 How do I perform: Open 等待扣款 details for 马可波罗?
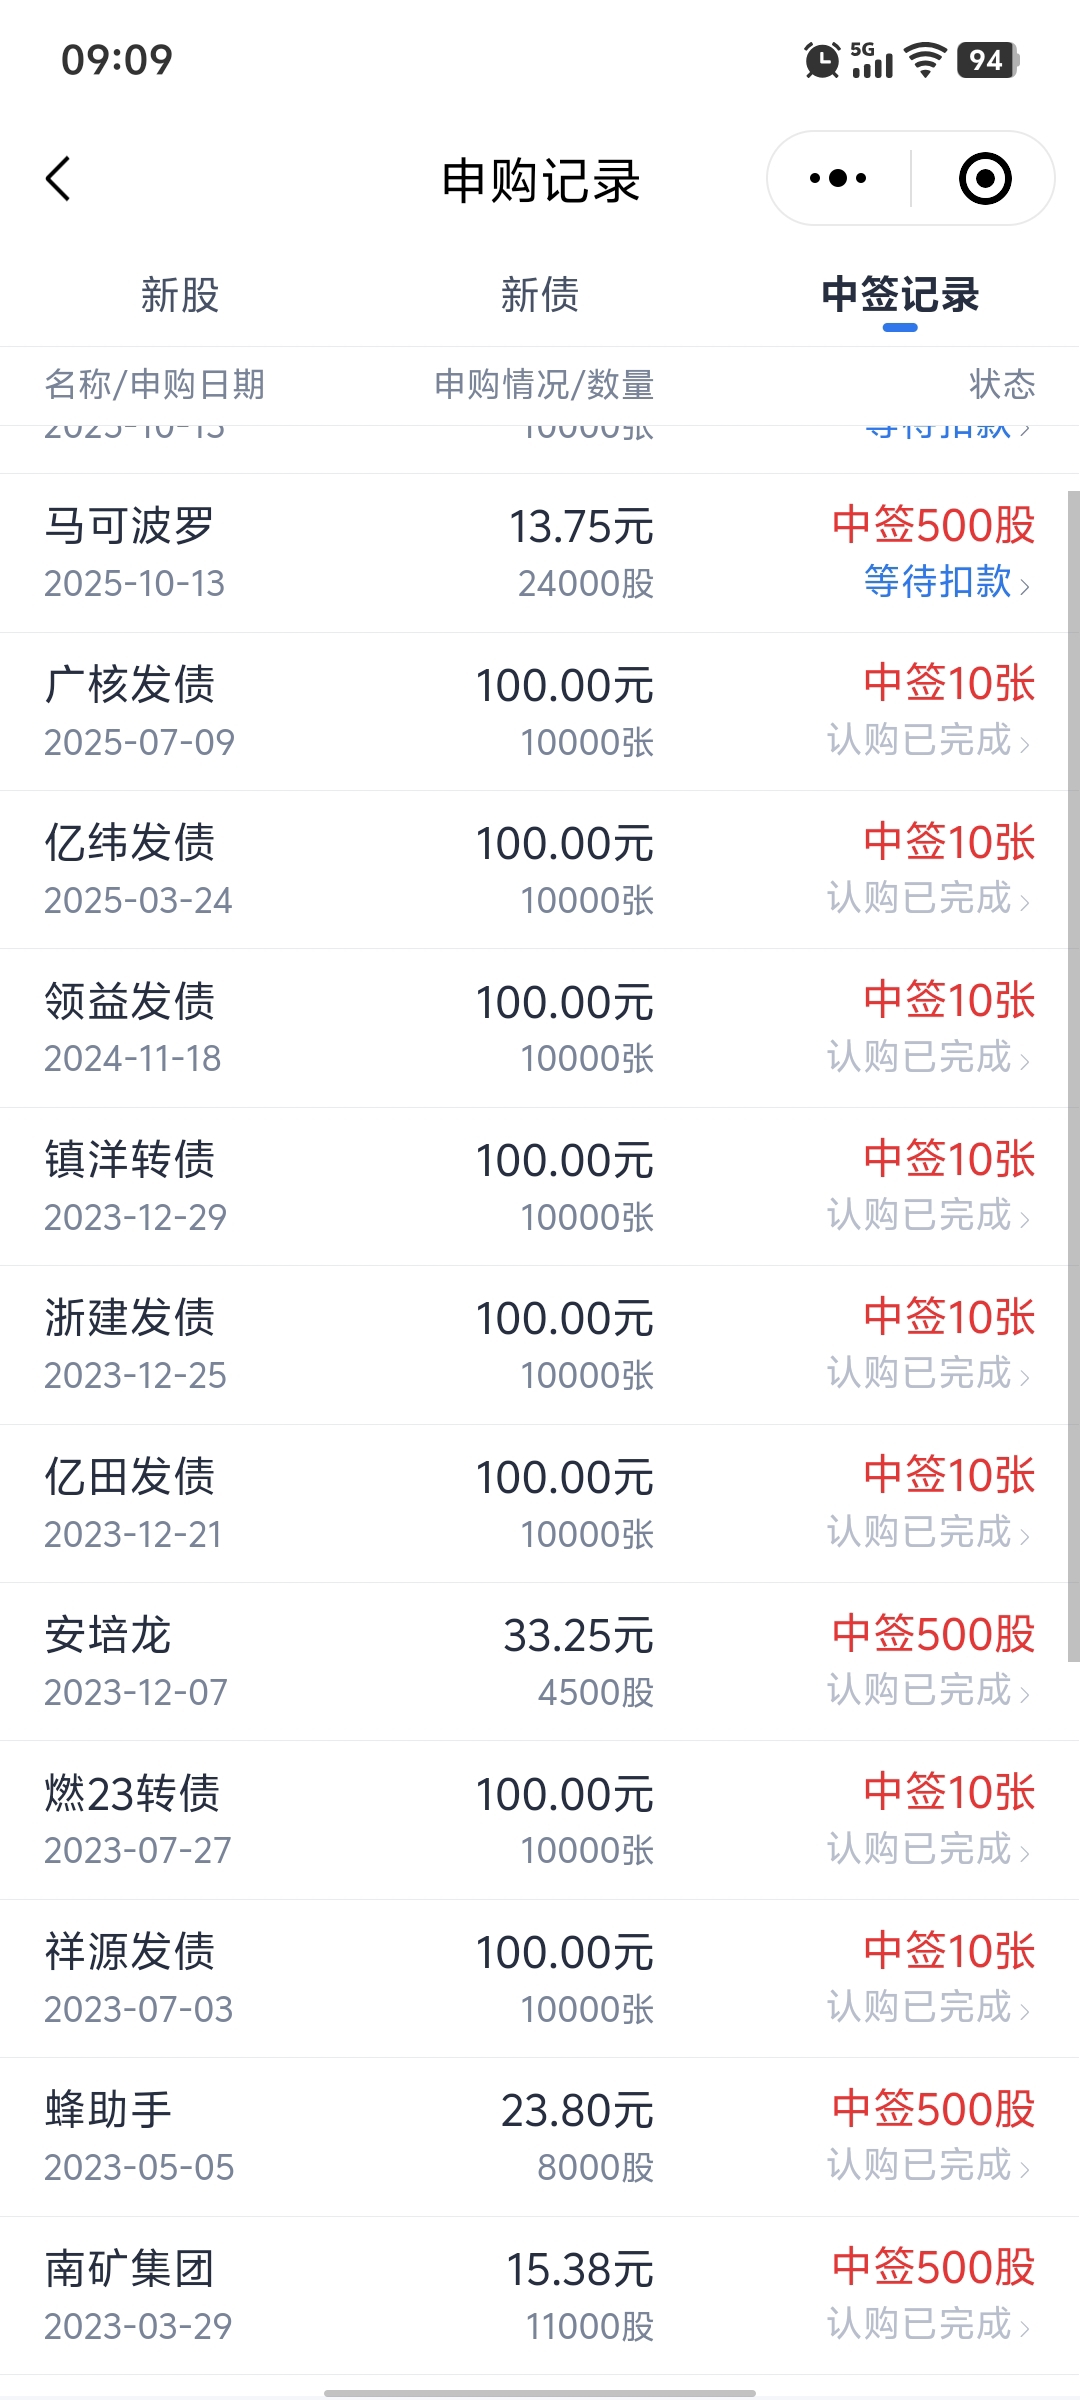coord(946,582)
